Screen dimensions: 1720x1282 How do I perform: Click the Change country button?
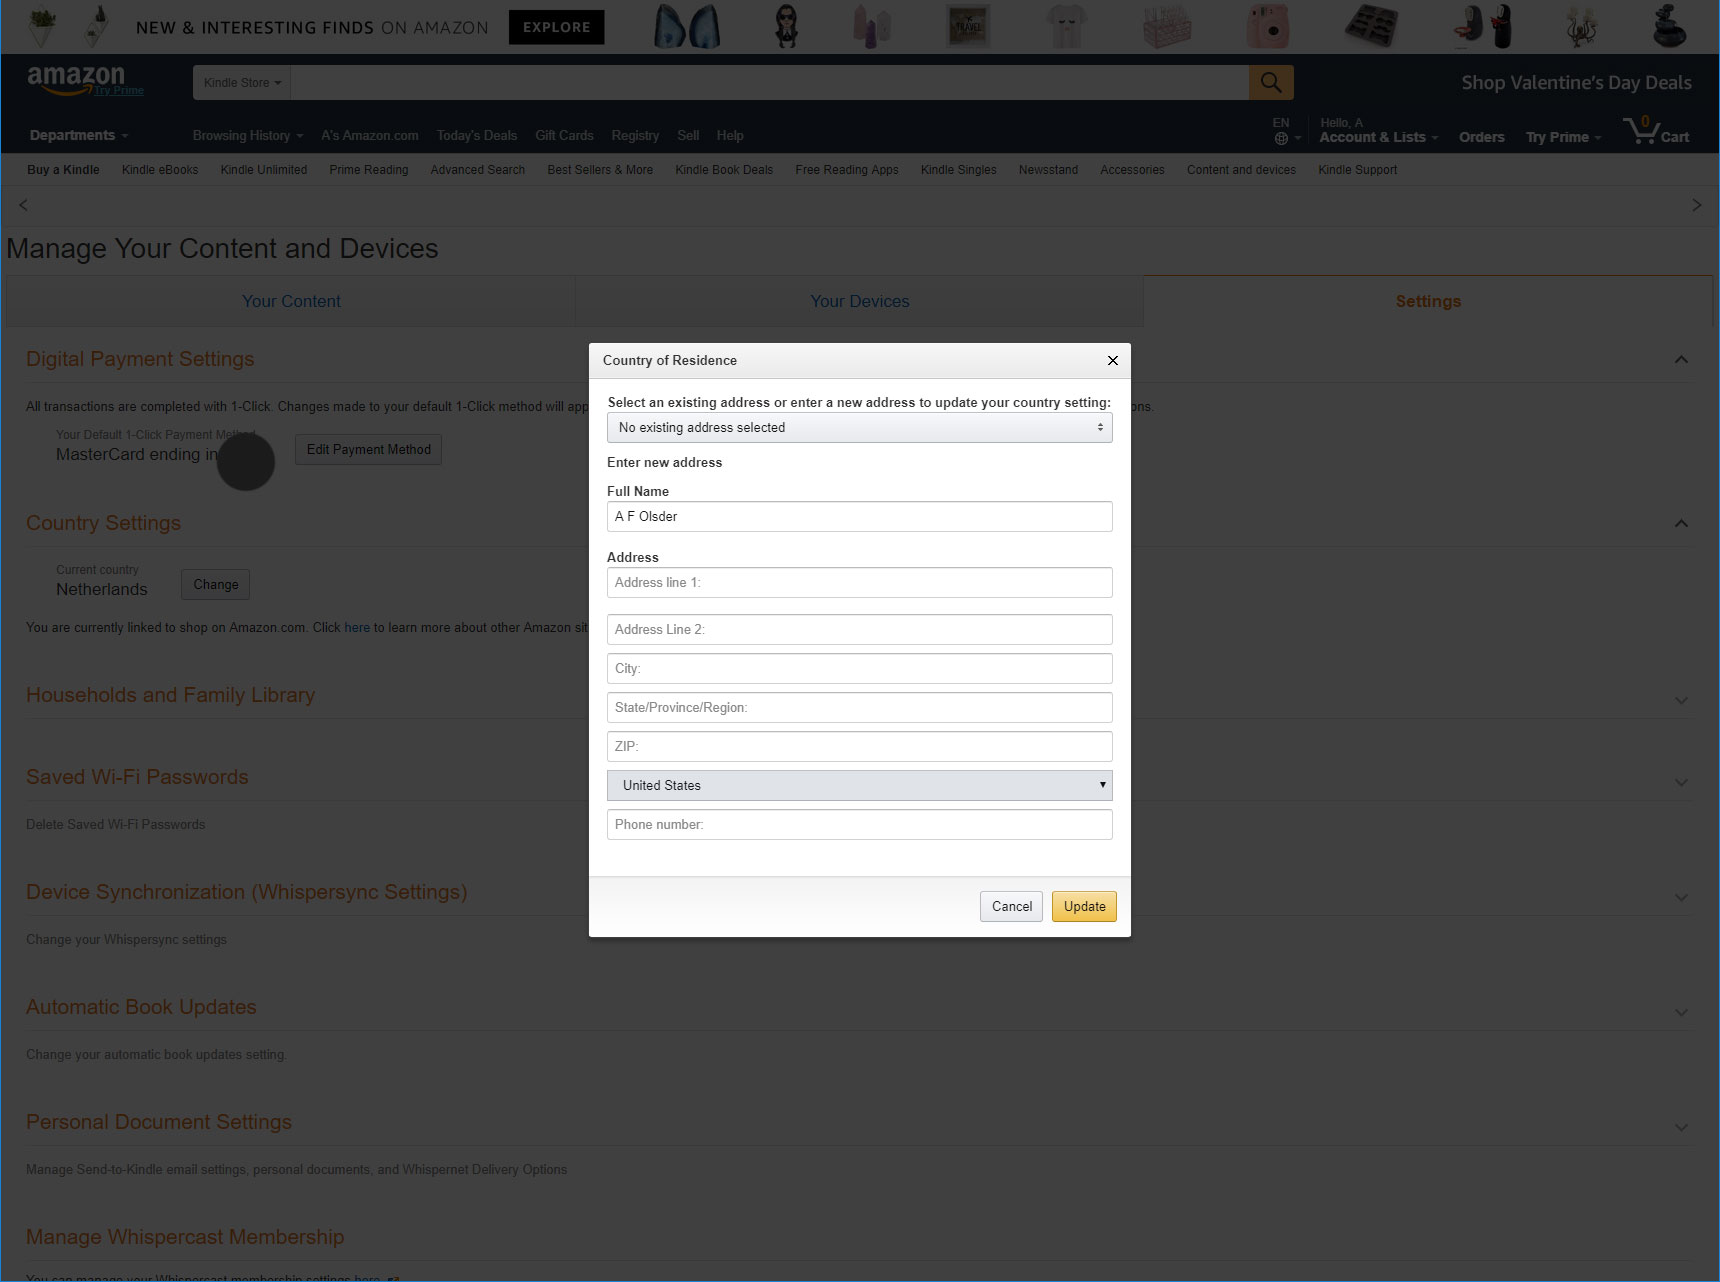pyautogui.click(x=216, y=584)
